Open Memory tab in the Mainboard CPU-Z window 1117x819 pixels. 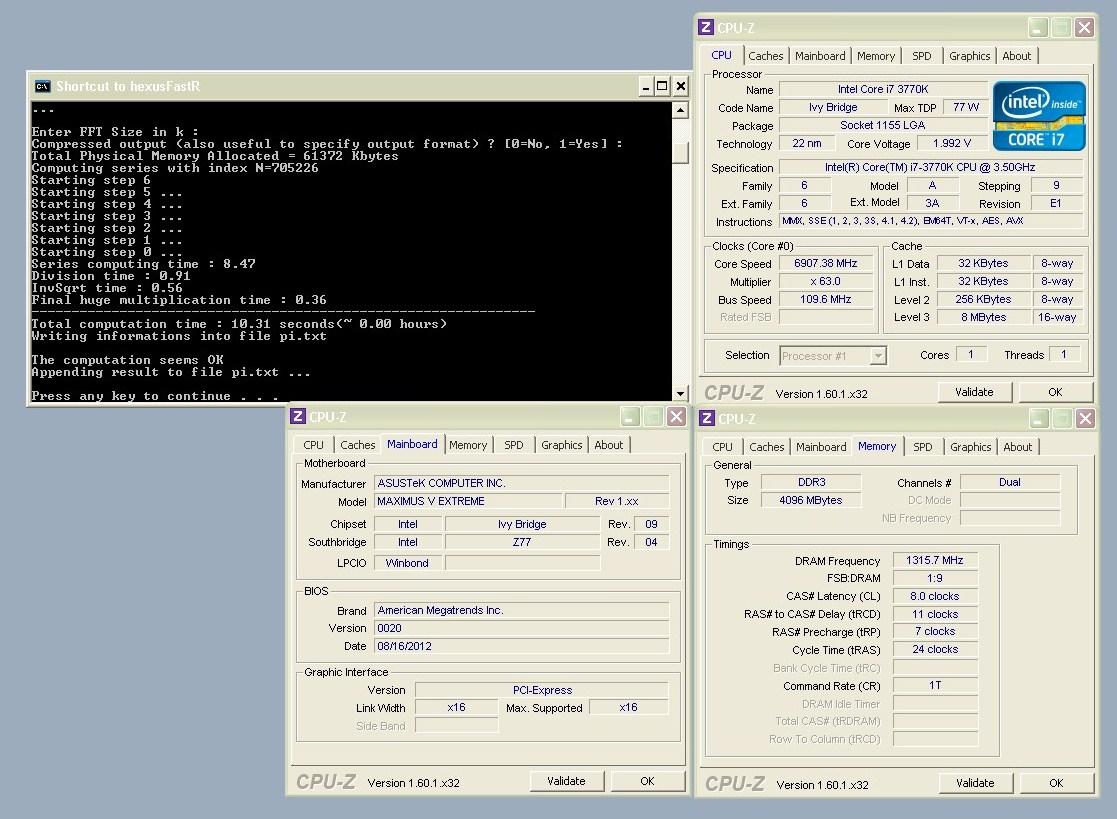tap(468, 444)
